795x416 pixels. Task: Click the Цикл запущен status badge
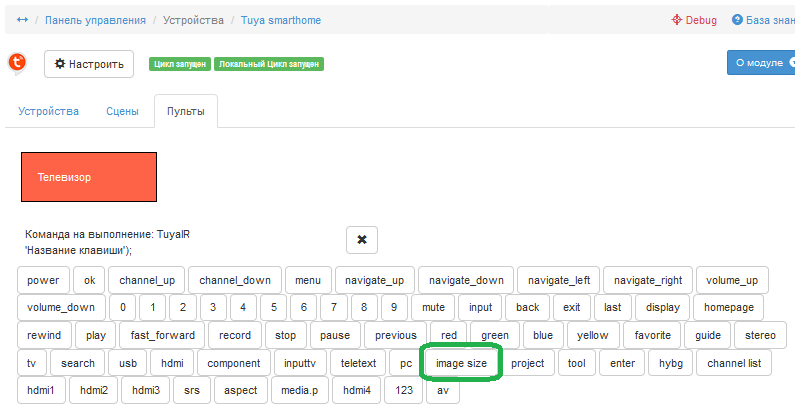180,64
